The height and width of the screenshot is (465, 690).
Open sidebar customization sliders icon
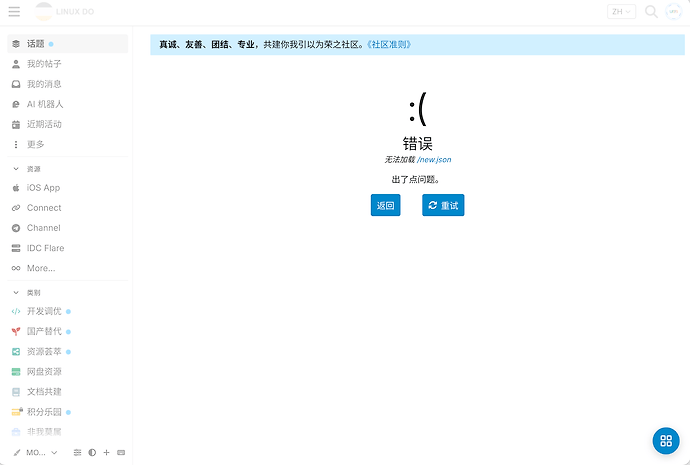click(x=77, y=452)
